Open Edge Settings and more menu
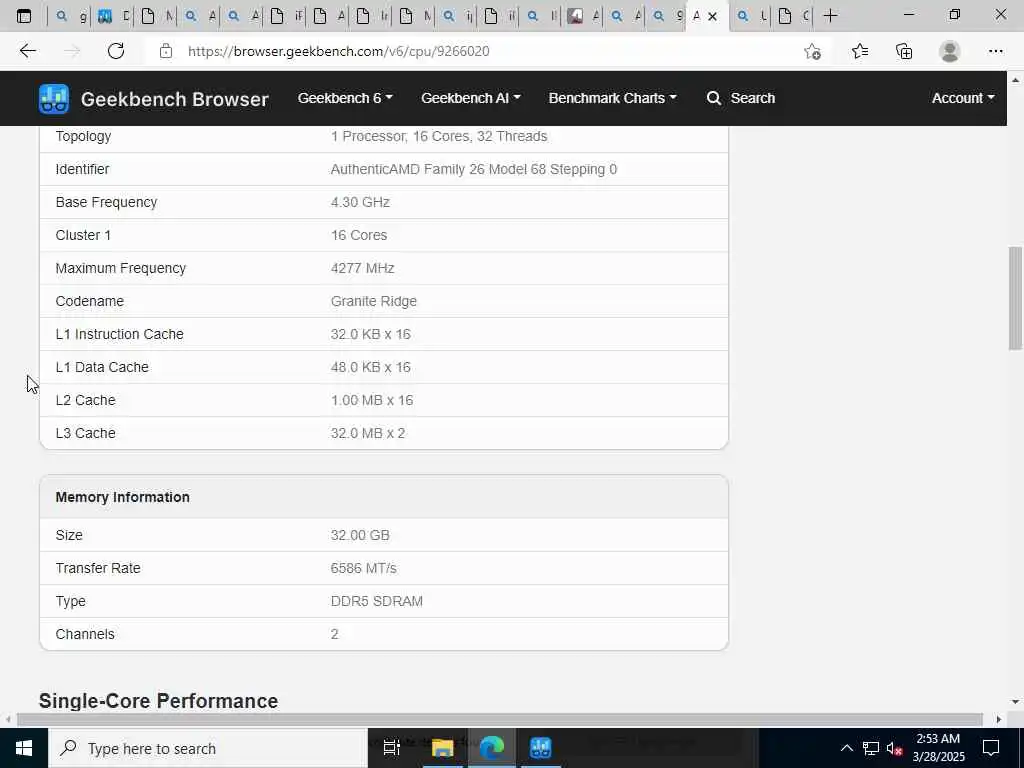Viewport: 1024px width, 768px height. (x=995, y=51)
